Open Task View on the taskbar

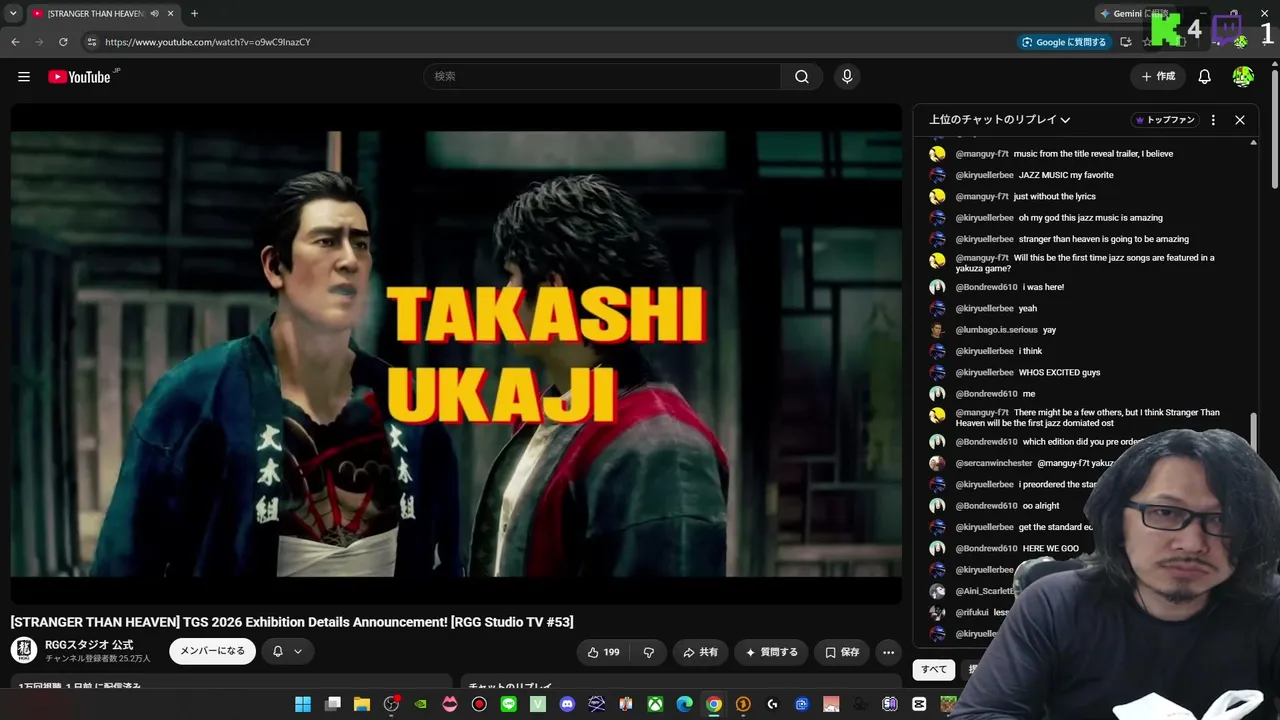click(333, 704)
